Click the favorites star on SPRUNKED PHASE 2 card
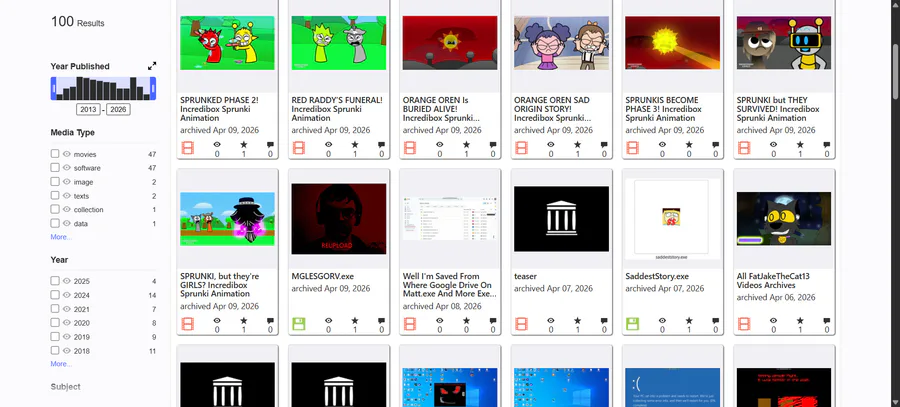This screenshot has width=900, height=407. coord(243,145)
